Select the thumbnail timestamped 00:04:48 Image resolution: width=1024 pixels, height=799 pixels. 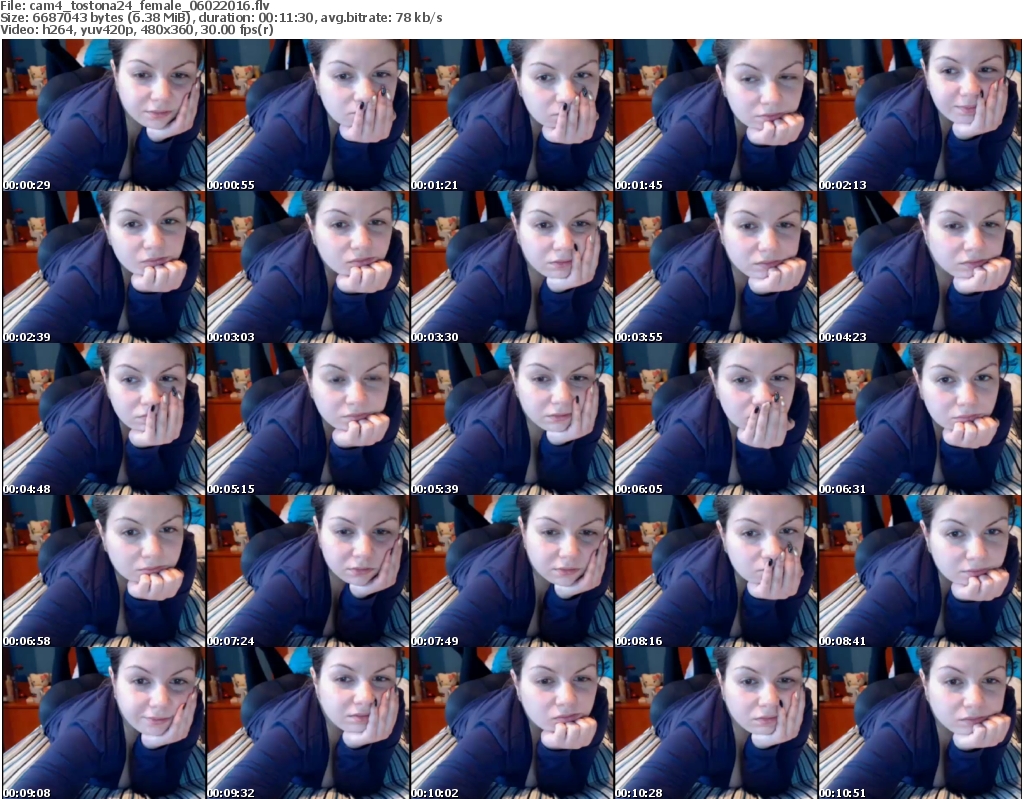tap(104, 419)
